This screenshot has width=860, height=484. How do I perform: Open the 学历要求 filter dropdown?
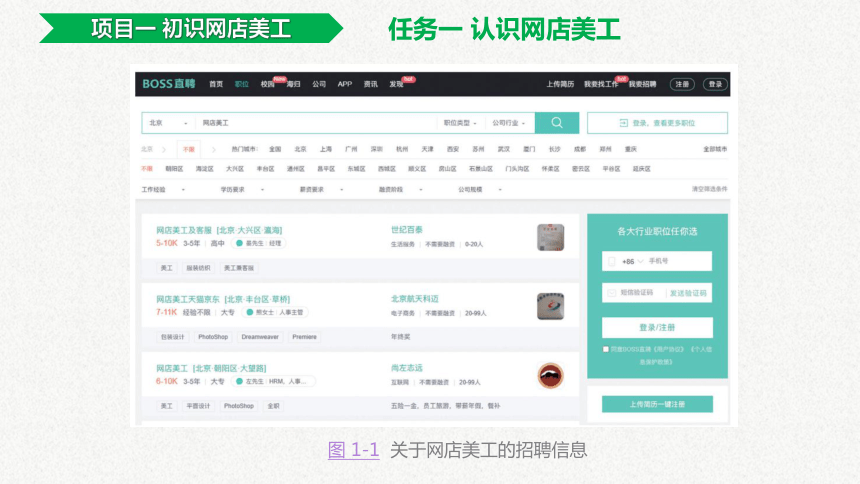tap(242, 189)
